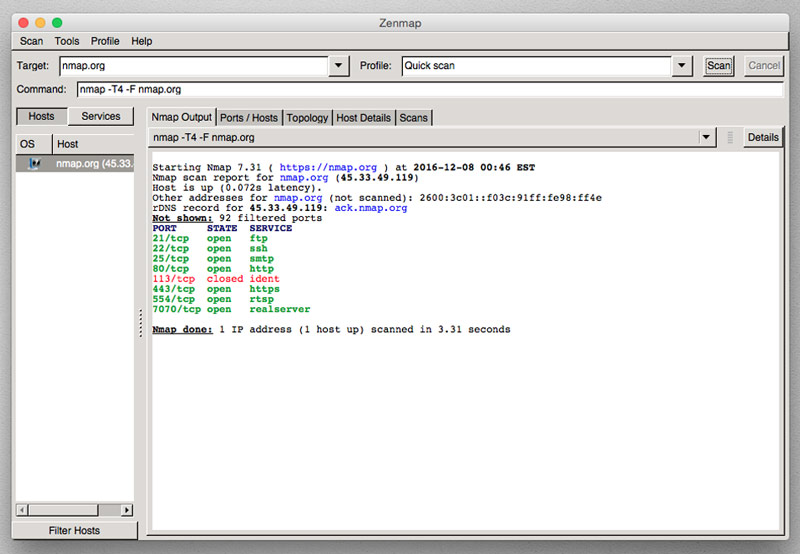This screenshot has width=800, height=554.
Task: Click into the Profile text field
Action: tap(536, 66)
